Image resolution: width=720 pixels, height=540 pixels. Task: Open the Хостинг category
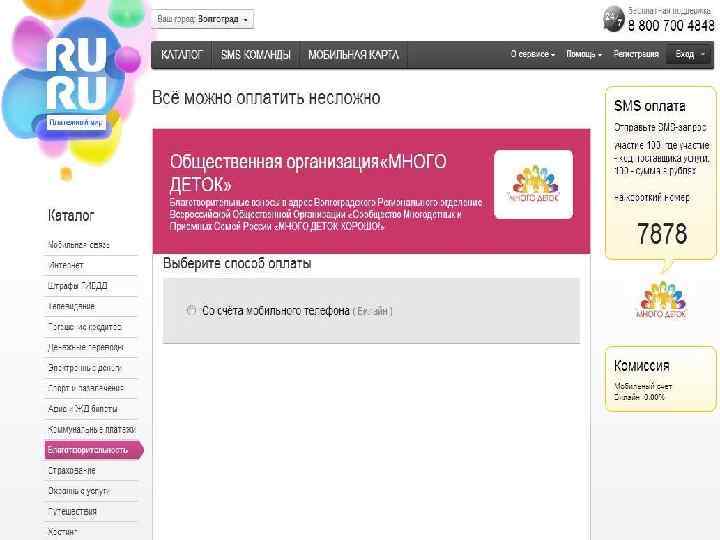click(63, 532)
